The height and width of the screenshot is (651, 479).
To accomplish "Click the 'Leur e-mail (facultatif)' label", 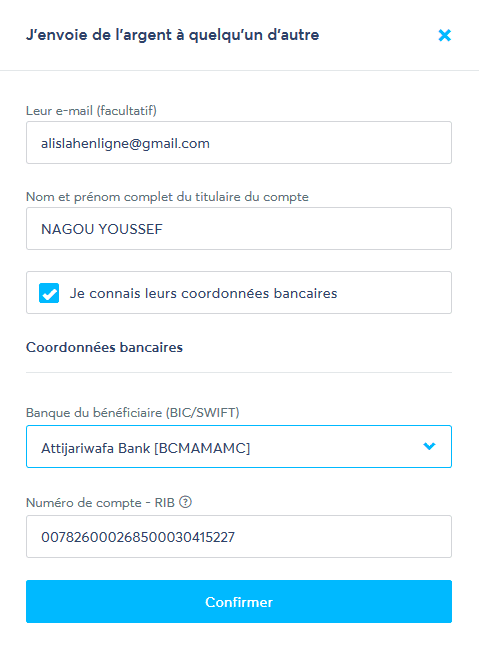I will point(91,110).
